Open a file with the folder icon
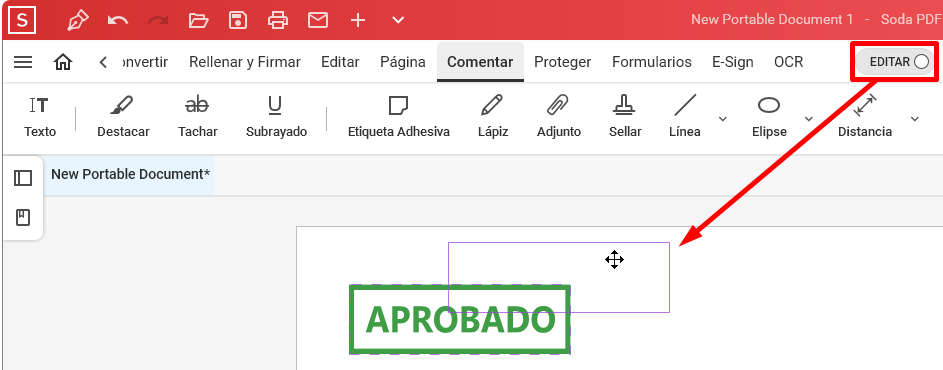This screenshot has height=370, width=943. pos(198,20)
